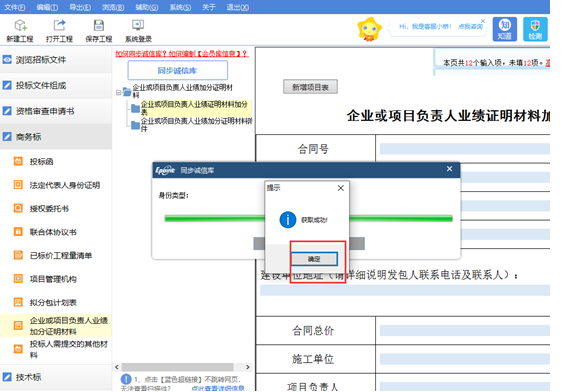Select 投标函 in the sidebar

pos(41,162)
